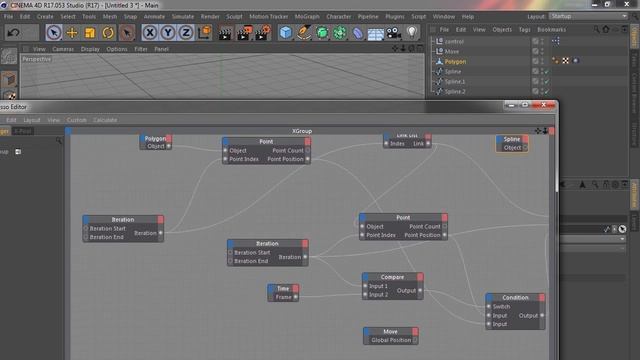Click the Spline node in XGroup
This screenshot has height=360, width=640.
[x=512, y=144]
